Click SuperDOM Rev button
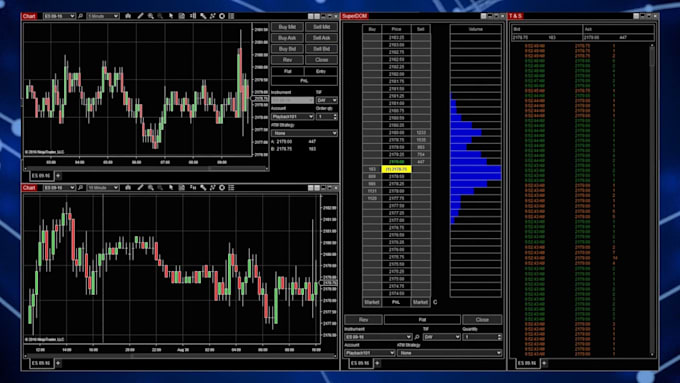Screen dimensions: 680x383 (363, 320)
